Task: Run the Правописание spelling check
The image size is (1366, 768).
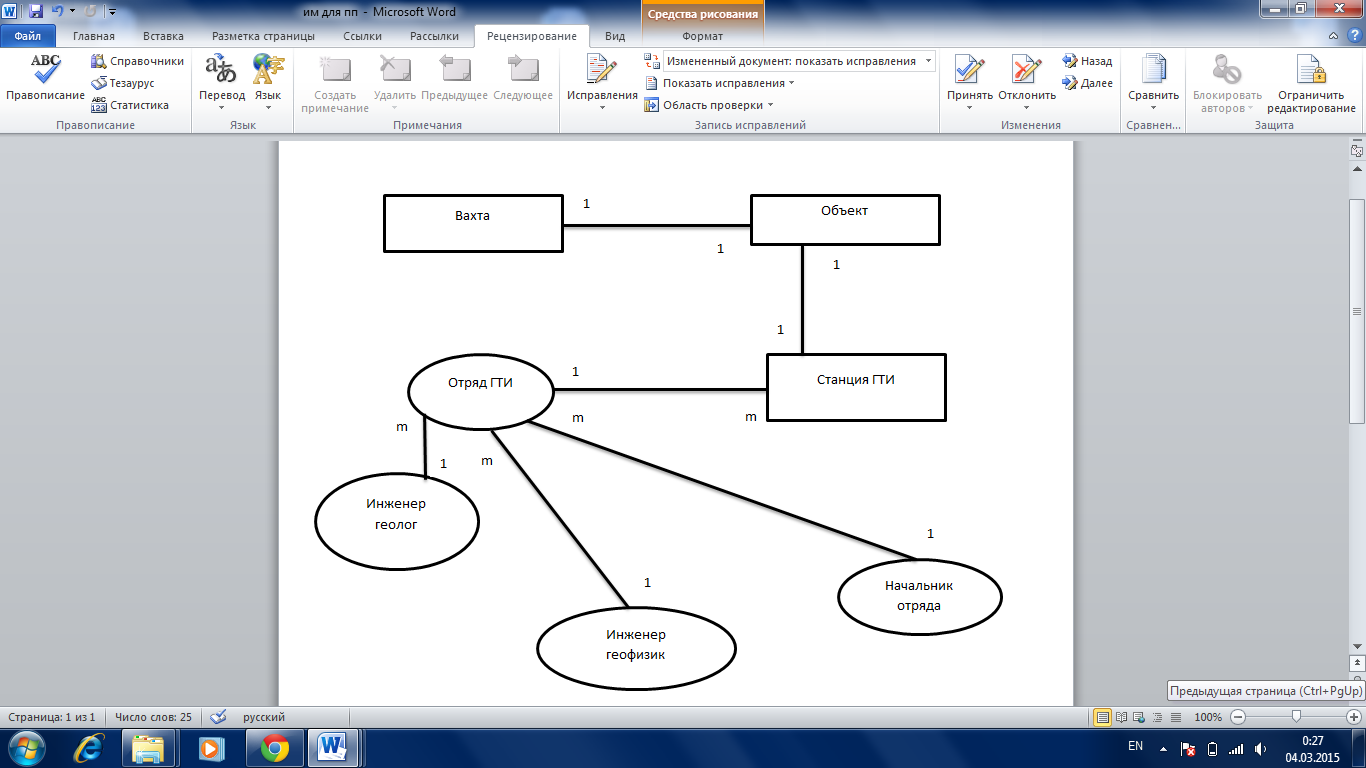Action: pos(45,78)
